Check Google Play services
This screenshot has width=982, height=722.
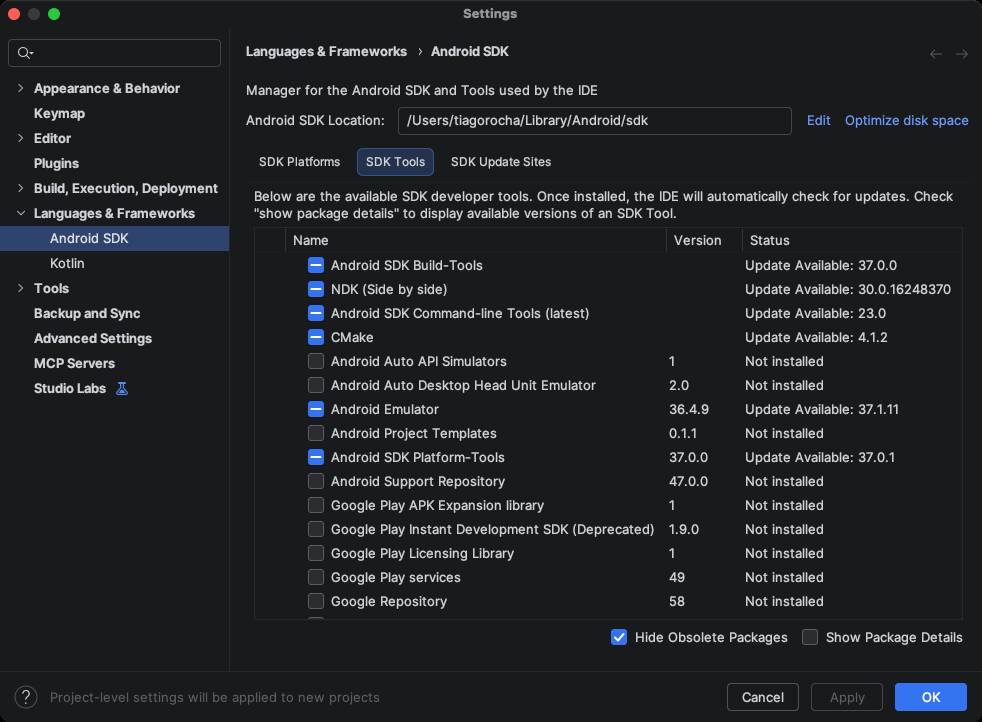316,577
